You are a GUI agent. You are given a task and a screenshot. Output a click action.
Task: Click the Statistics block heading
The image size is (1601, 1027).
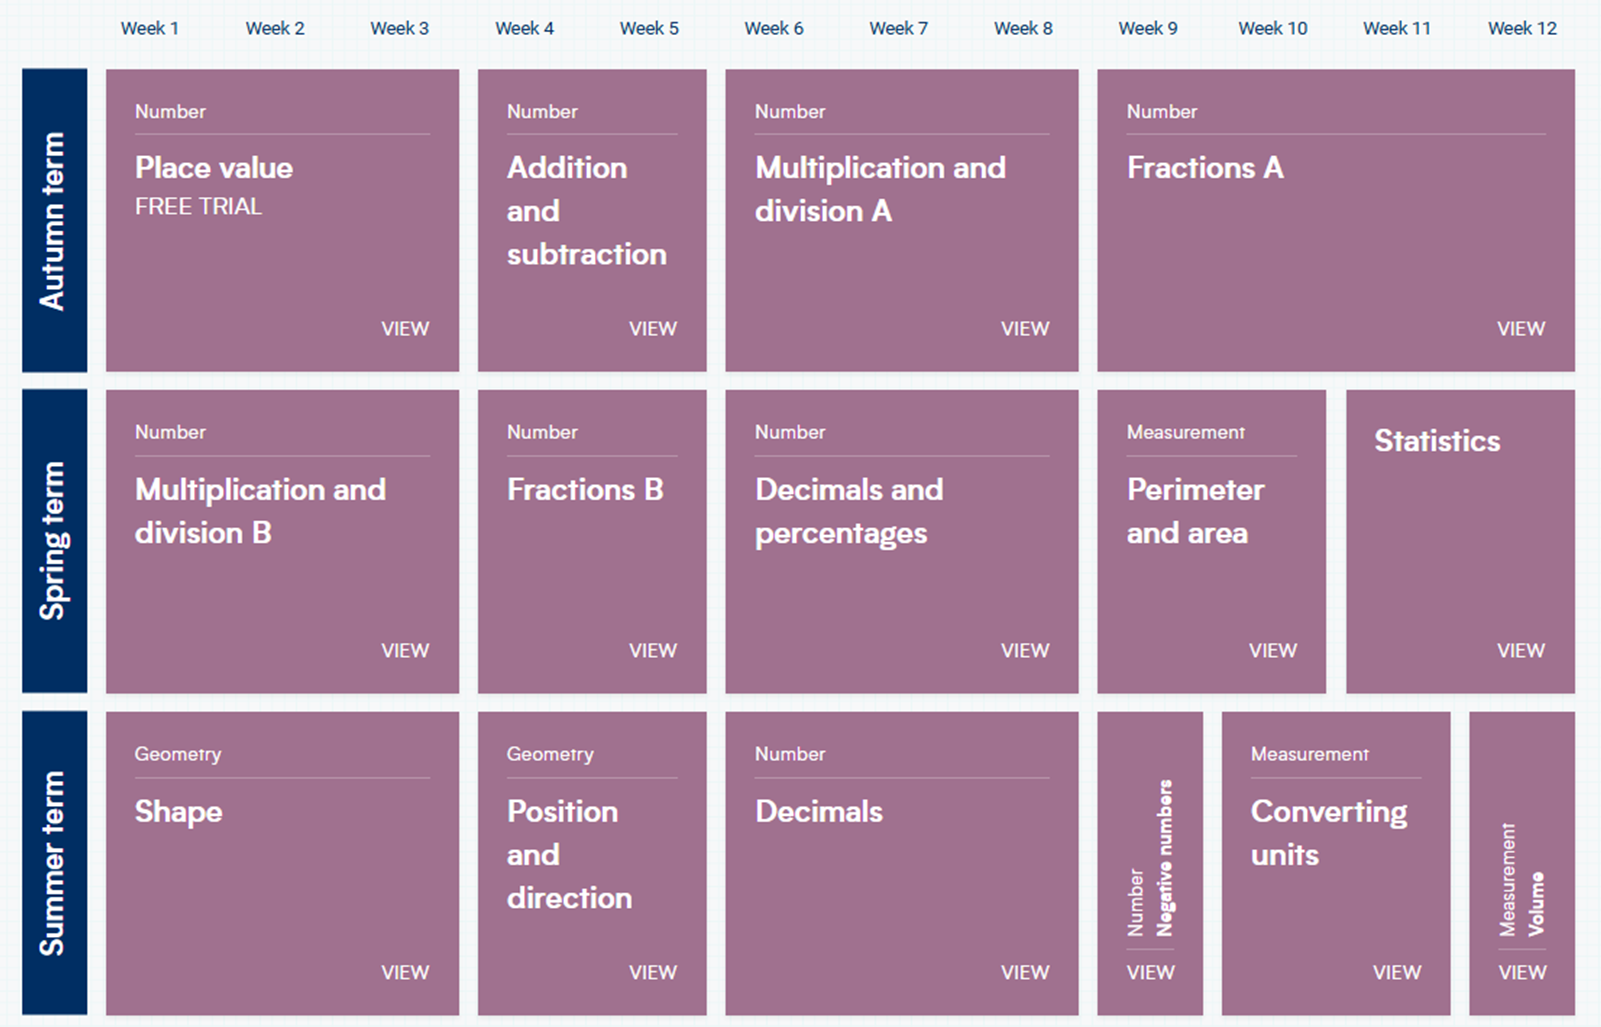[x=1437, y=441]
